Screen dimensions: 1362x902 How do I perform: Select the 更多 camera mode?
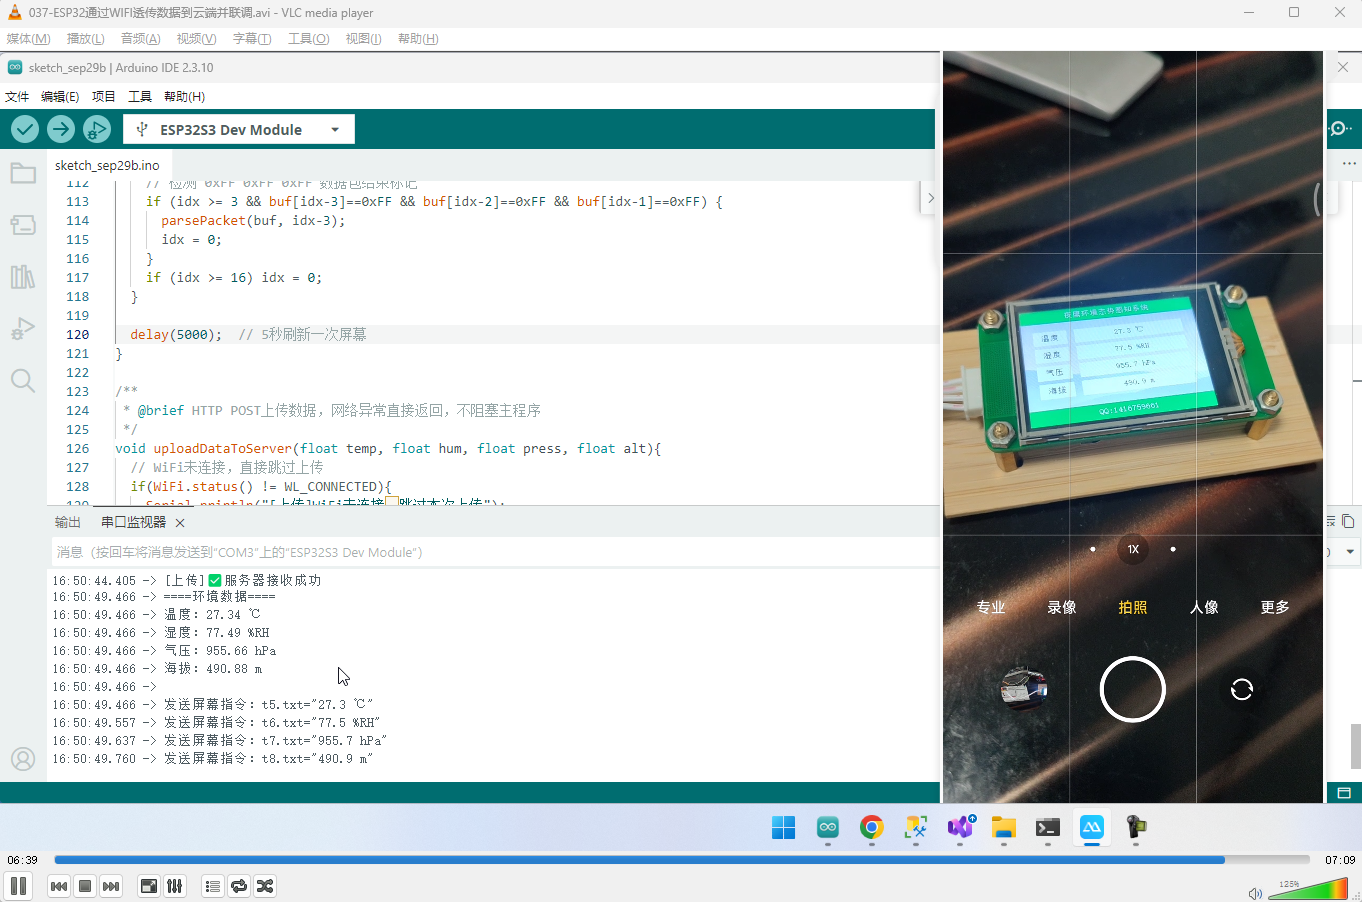click(1275, 607)
